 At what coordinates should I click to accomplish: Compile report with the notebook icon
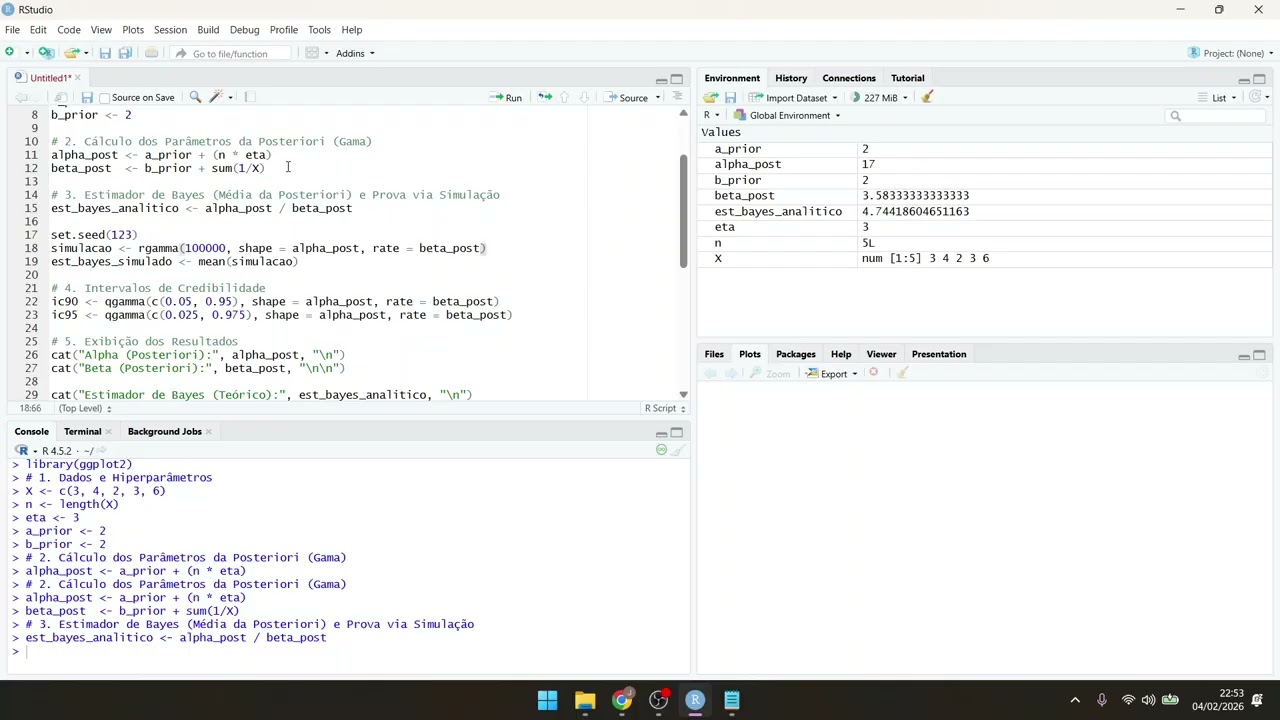[250, 97]
